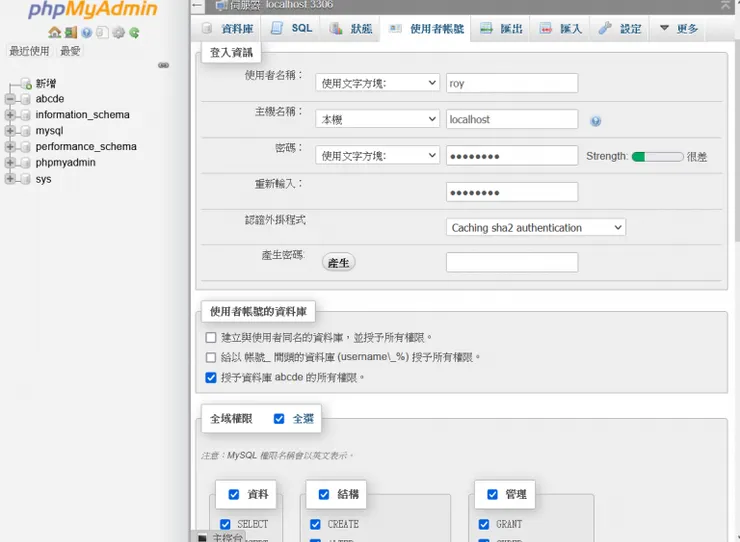Viewport: 740px width, 542px height.
Task: Reload navigation panel green refresh icon
Action: point(135,32)
